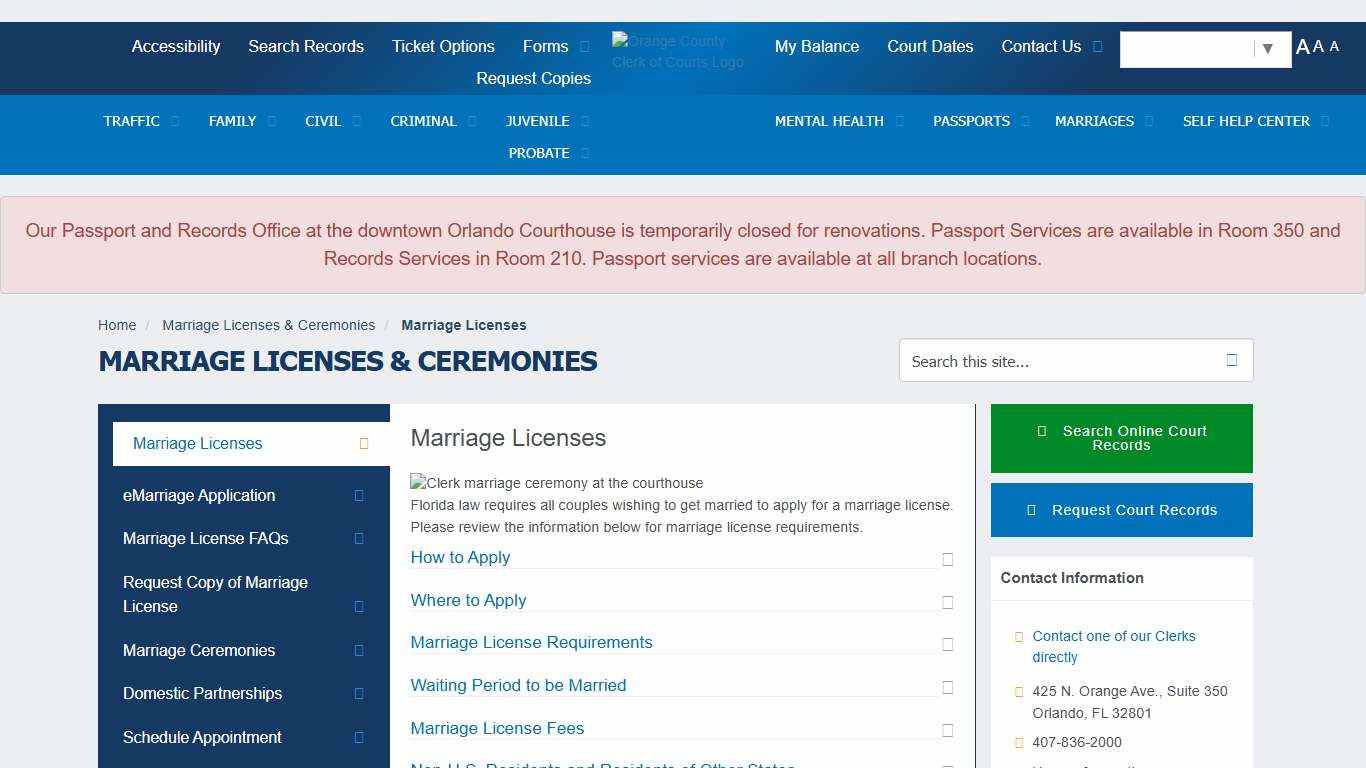Viewport: 1366px width, 768px height.
Task: Click the icon beside Schedule Appointment
Action: [359, 737]
